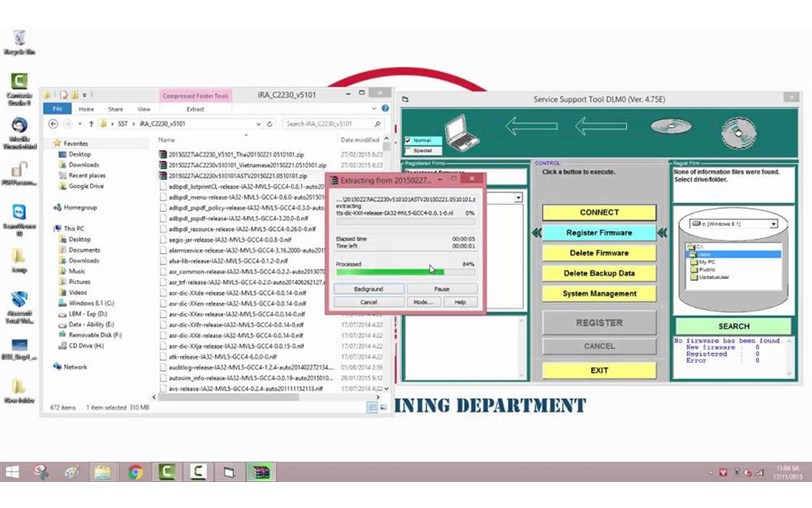Image resolution: width=812 pixels, height=508 pixels.
Task: Open Google Chrome from the taskbar
Action: point(136,472)
